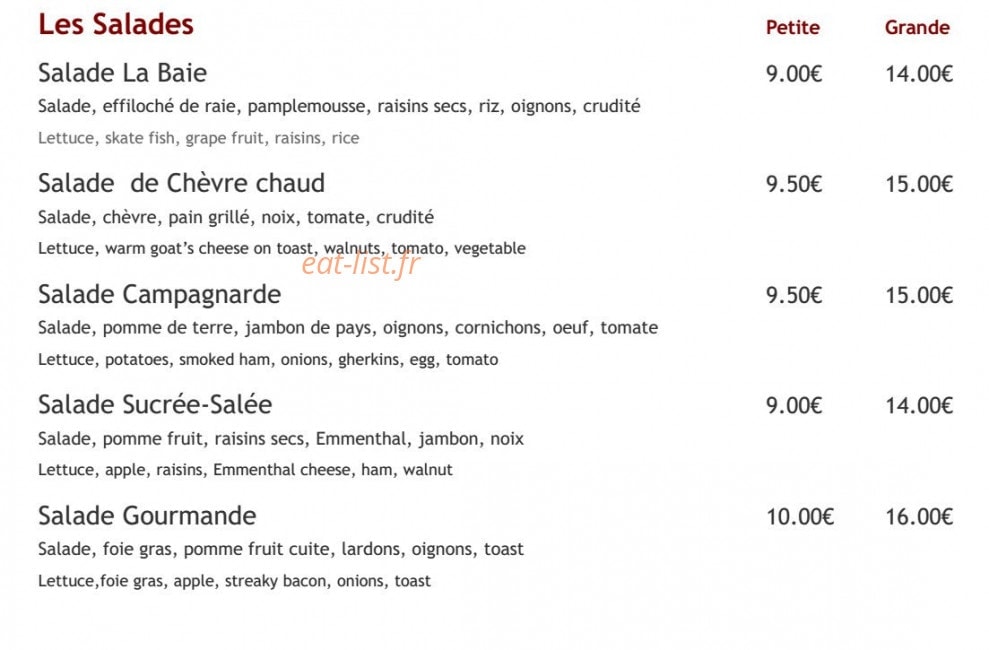Click the Salade Gourmande title
The height and width of the screenshot is (650, 989).
[x=147, y=516]
